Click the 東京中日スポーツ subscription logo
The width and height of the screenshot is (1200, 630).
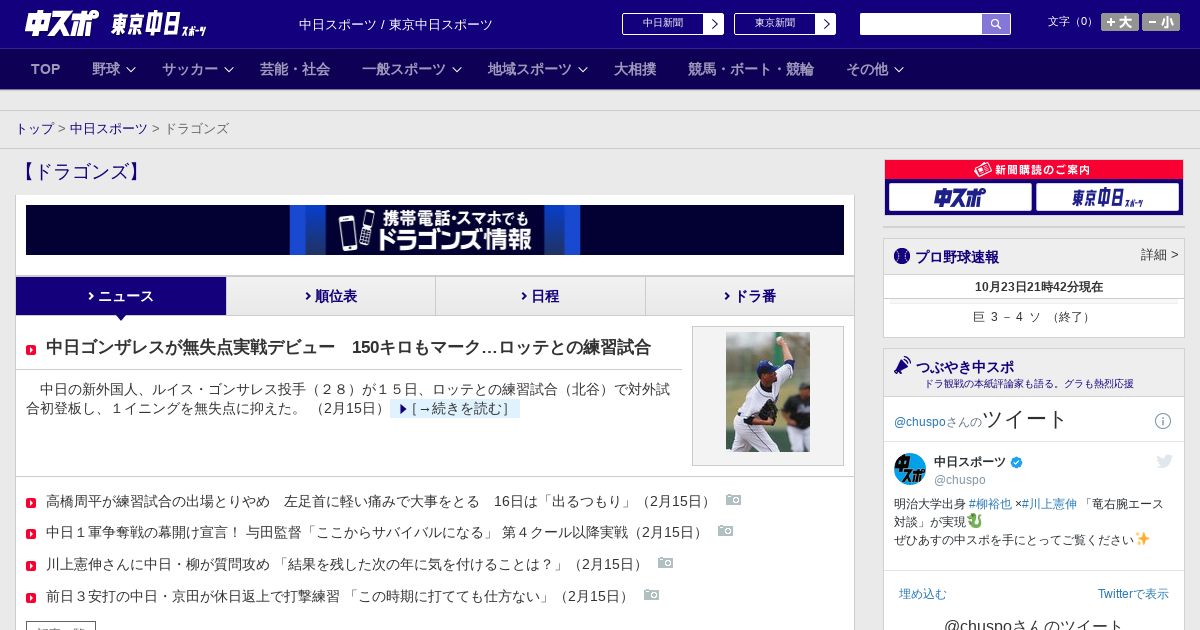[1107, 197]
